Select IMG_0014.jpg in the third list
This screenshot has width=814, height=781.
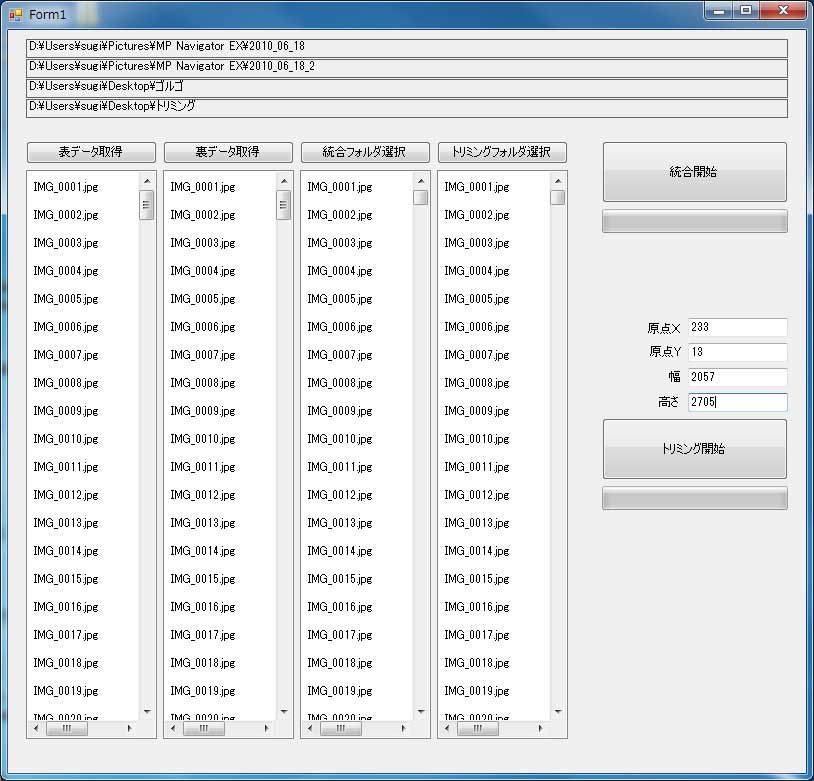pos(340,551)
